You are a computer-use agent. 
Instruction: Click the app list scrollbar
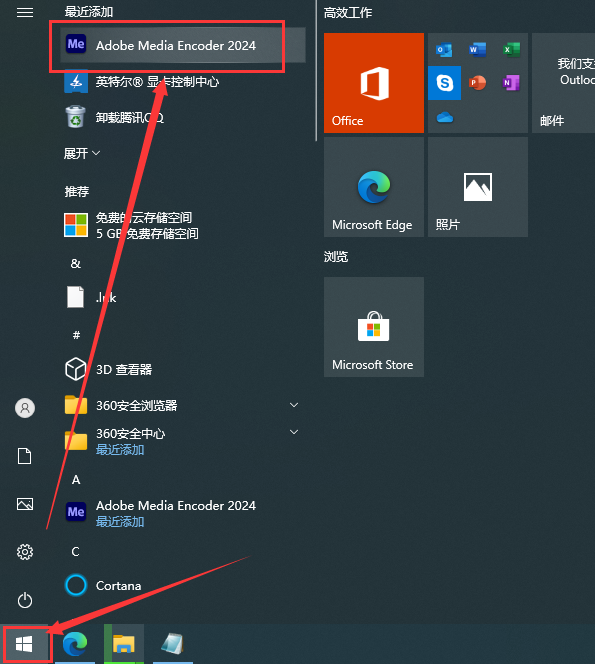316,70
